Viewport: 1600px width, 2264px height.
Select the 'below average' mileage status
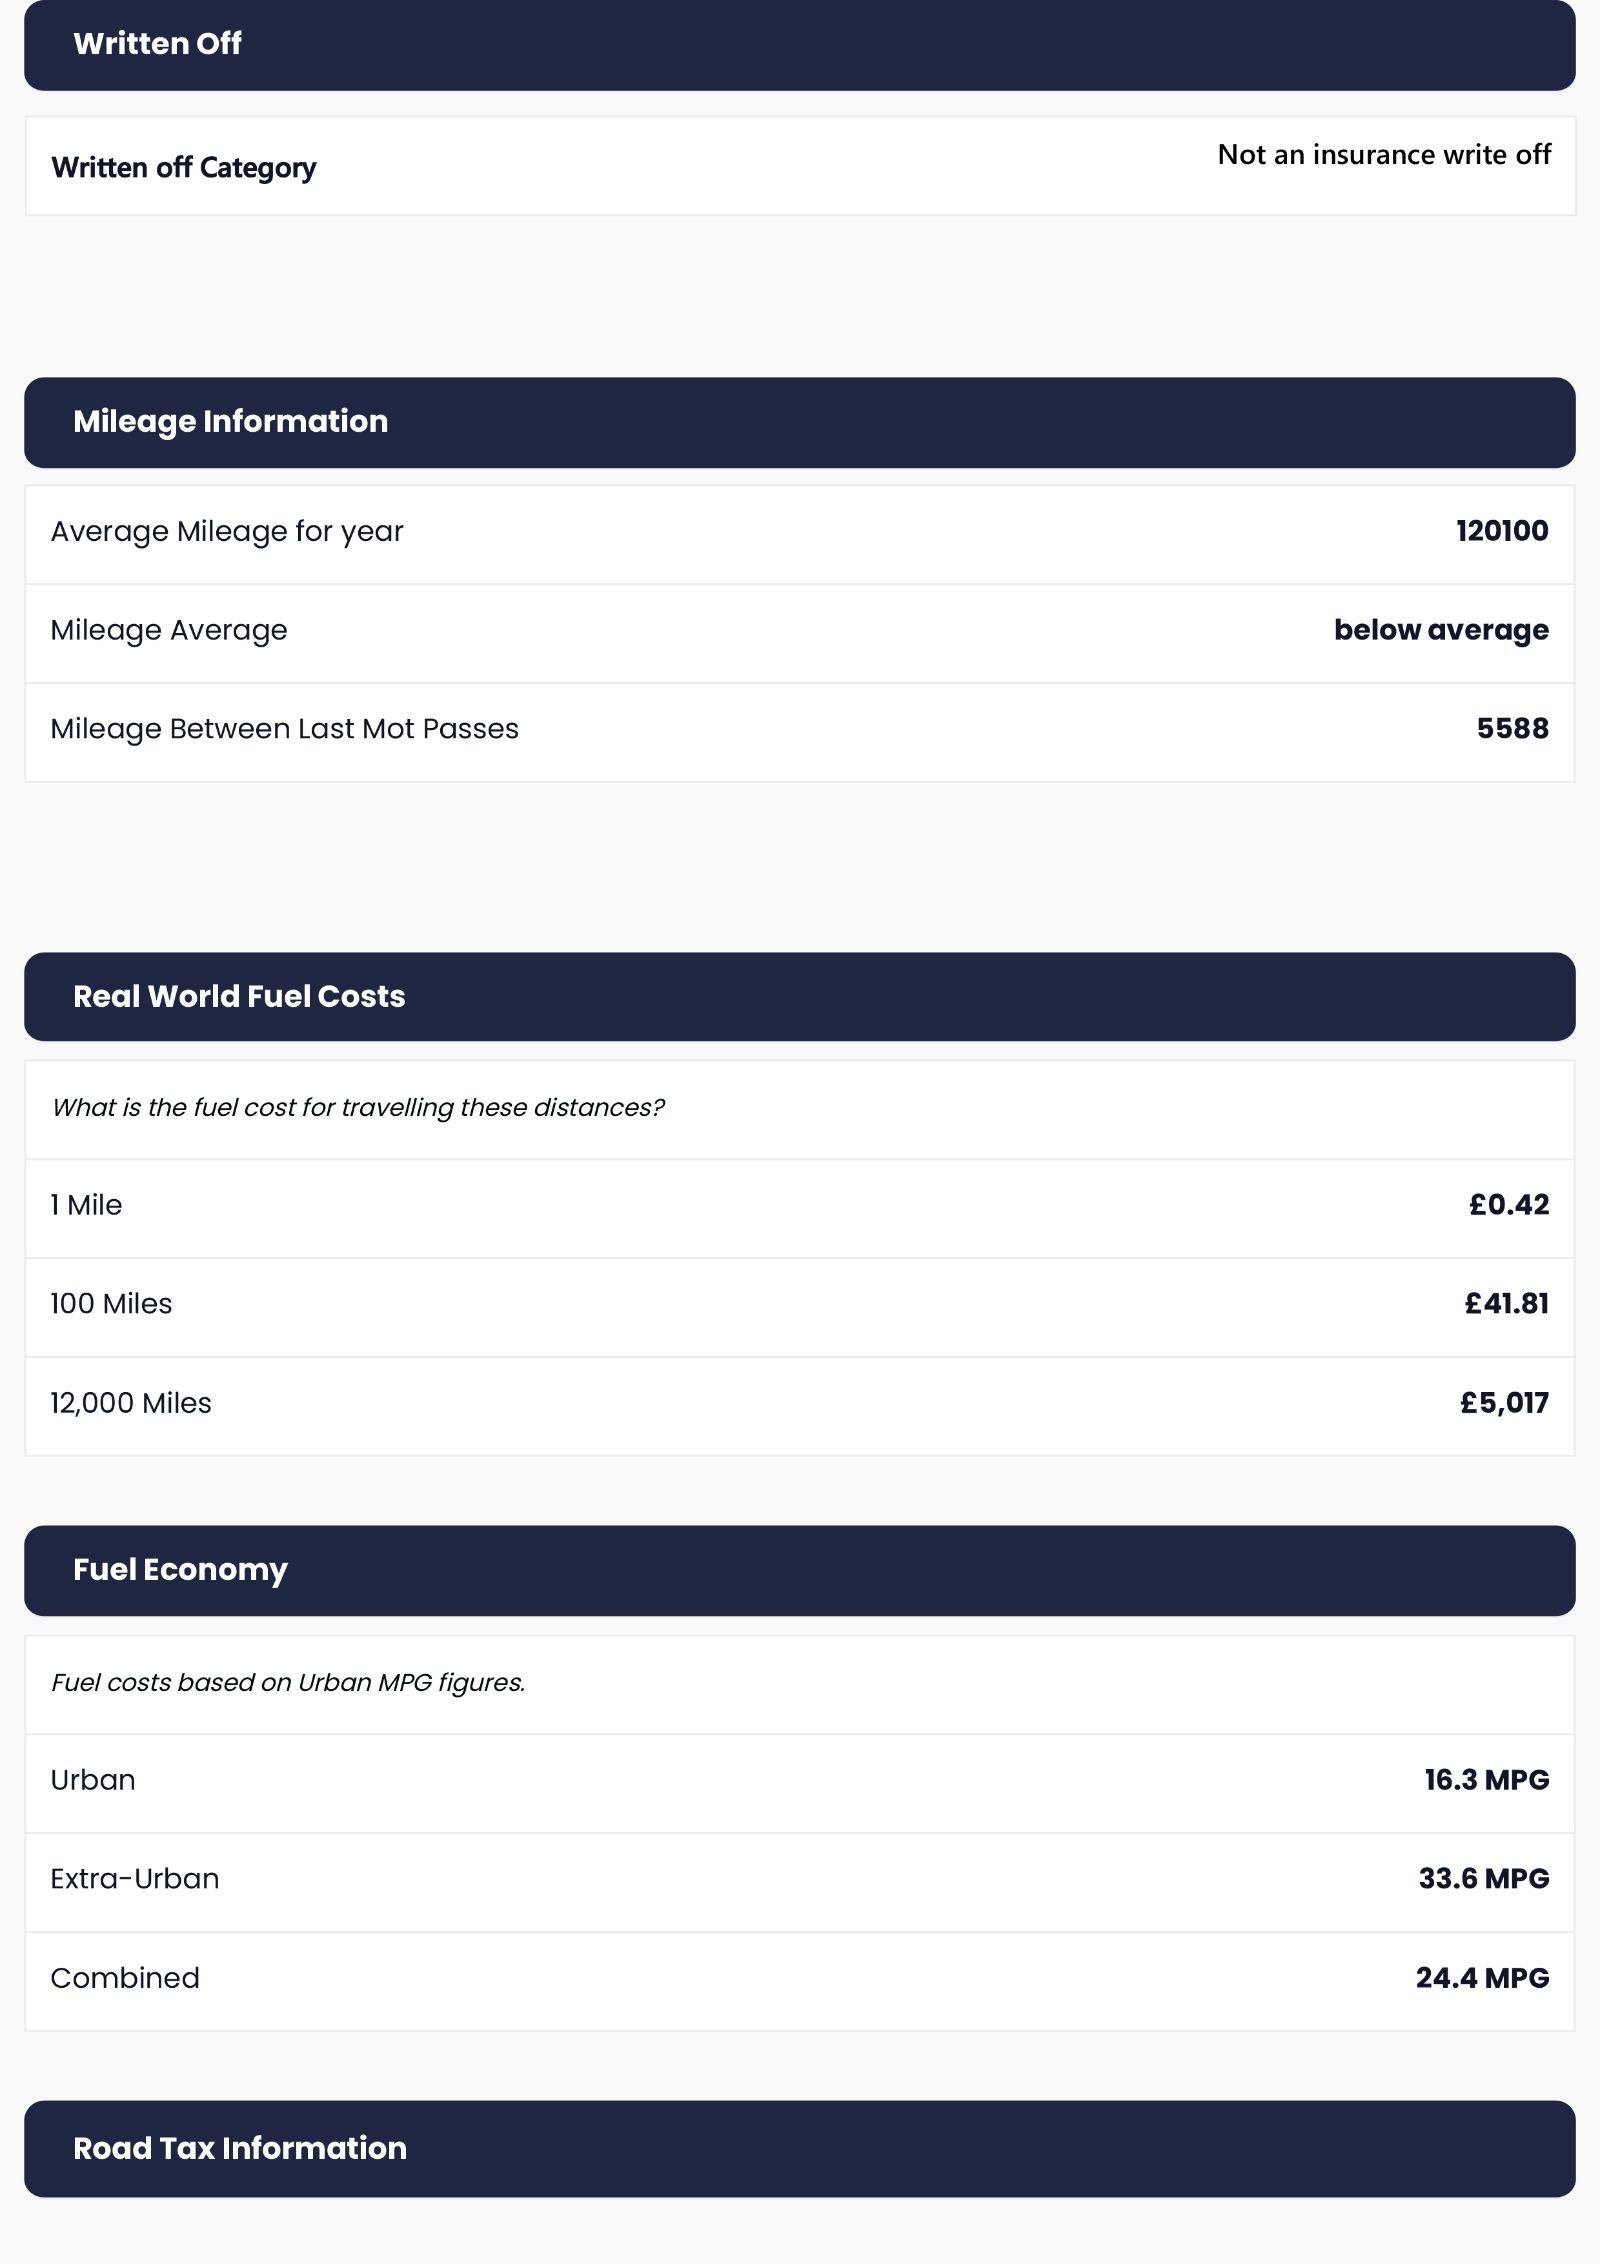pos(1441,630)
